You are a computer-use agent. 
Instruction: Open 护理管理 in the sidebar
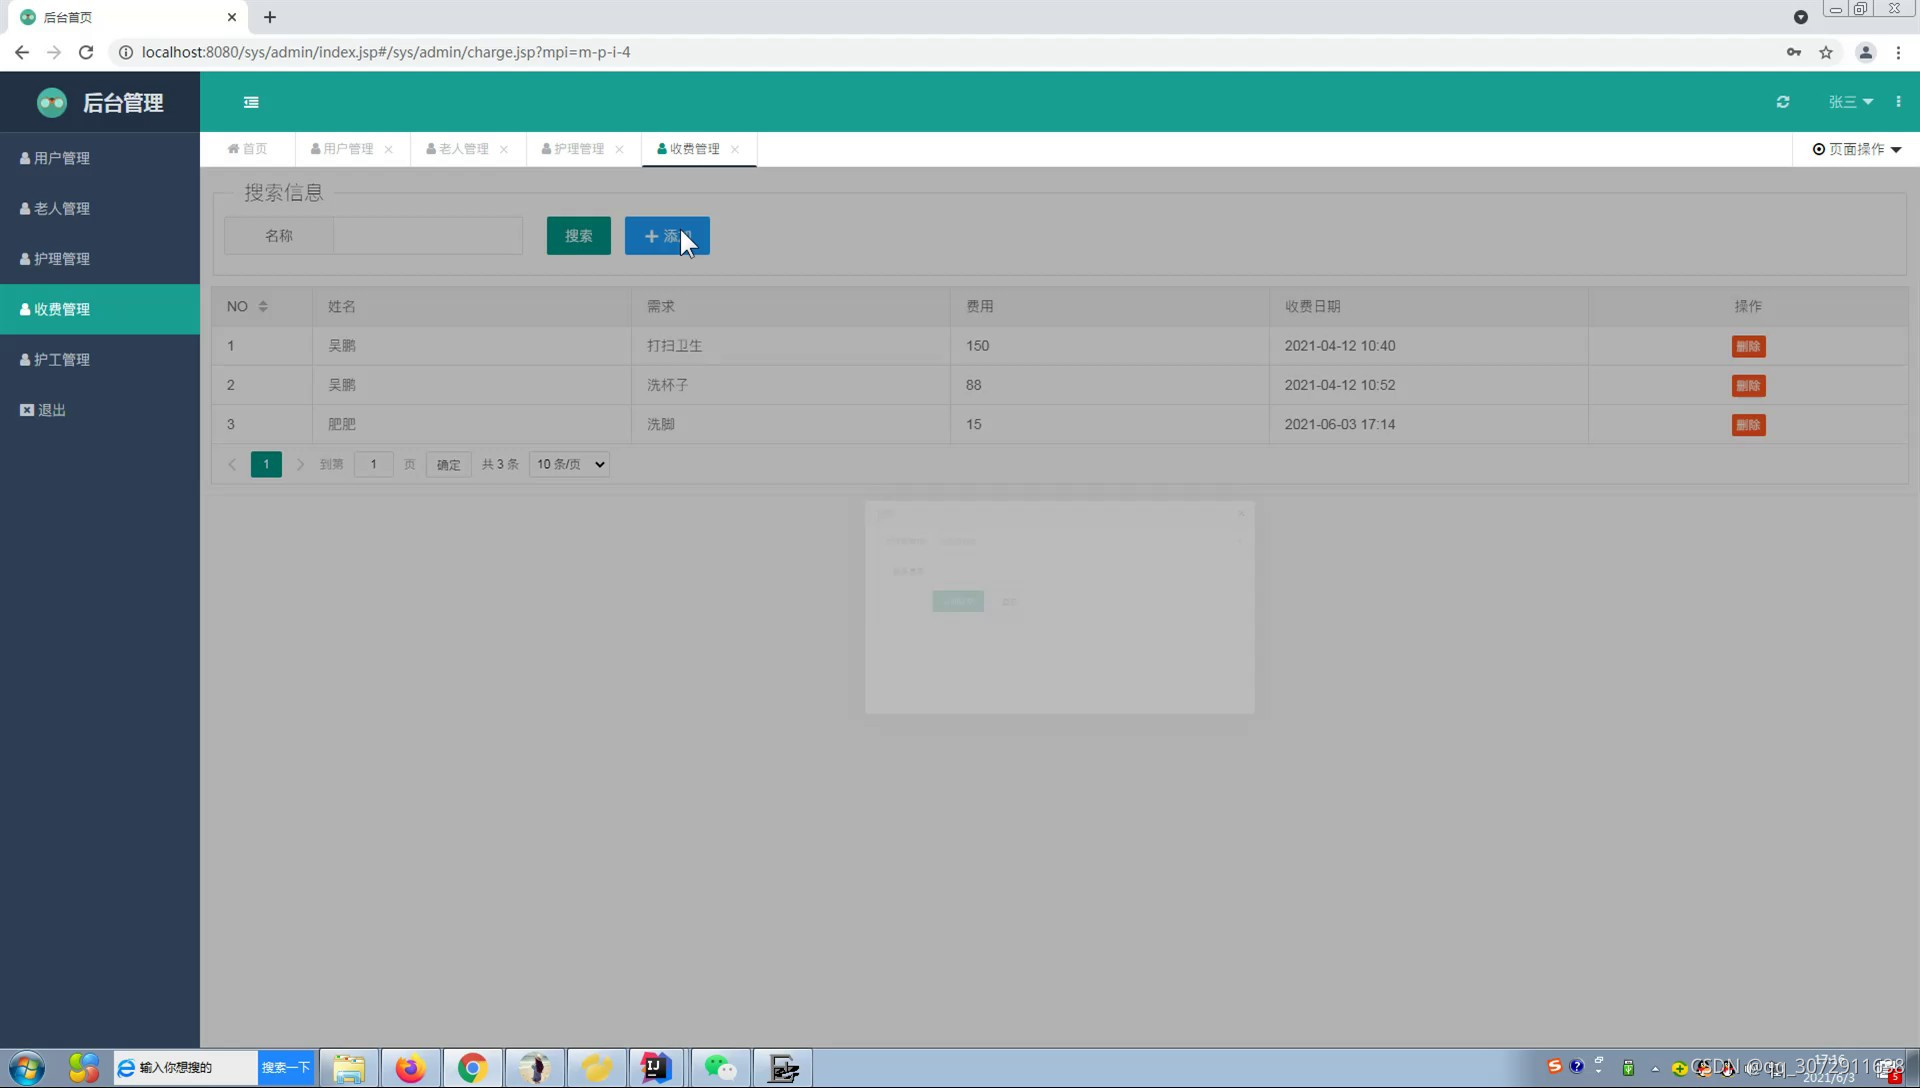coord(100,258)
